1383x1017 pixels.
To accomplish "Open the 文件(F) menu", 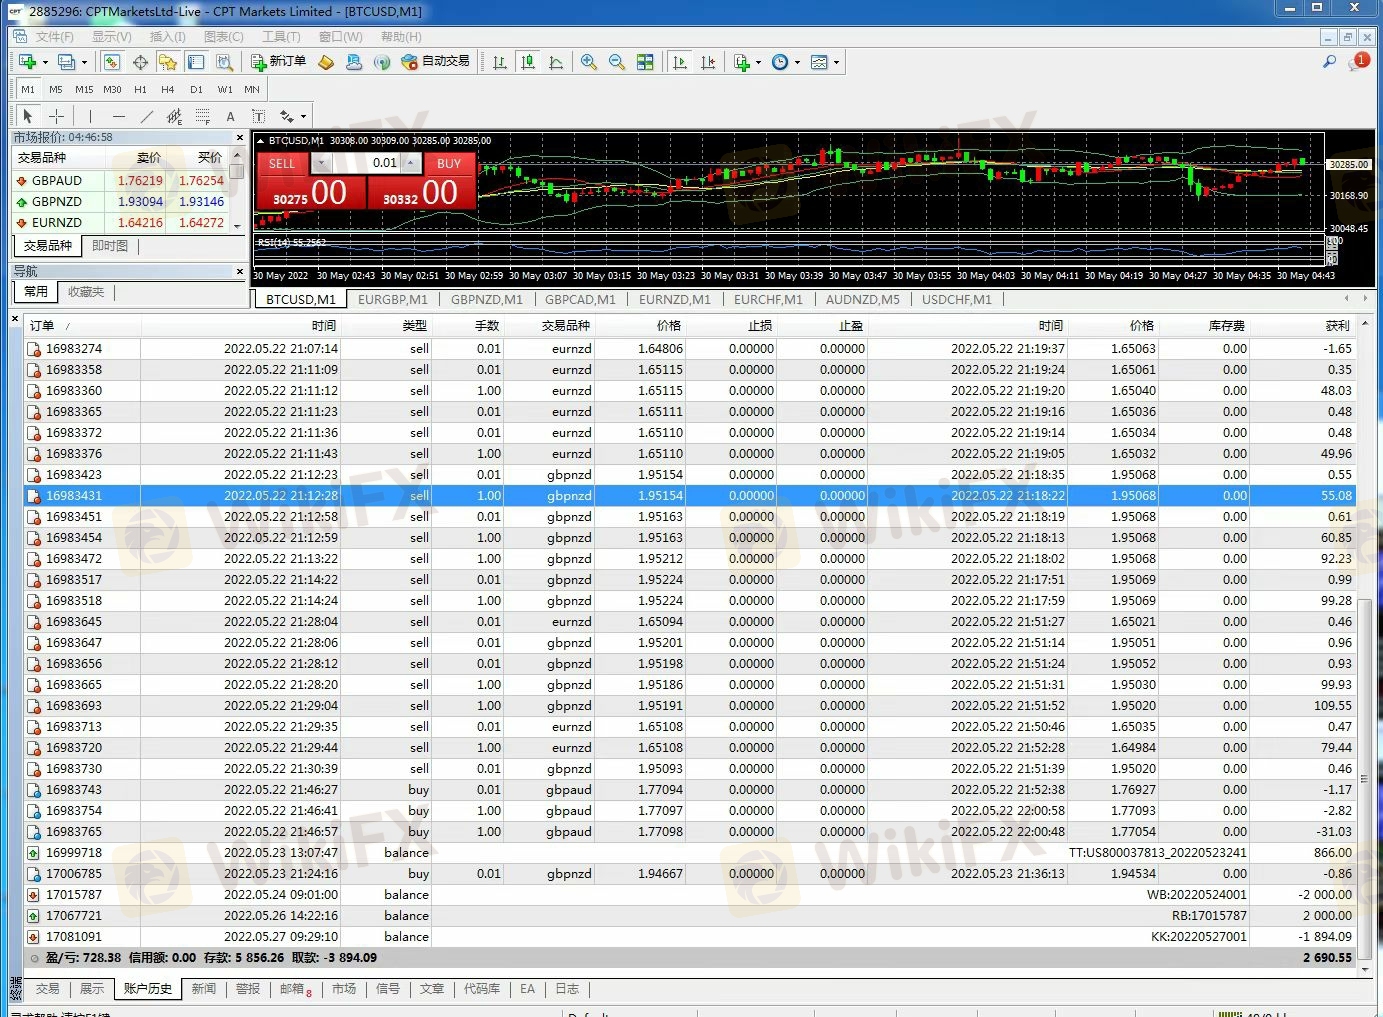I will [53, 36].
